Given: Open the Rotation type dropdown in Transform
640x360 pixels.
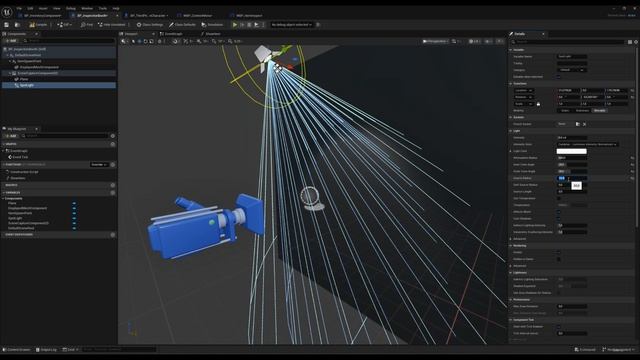Looking at the screenshot, I should [524, 97].
